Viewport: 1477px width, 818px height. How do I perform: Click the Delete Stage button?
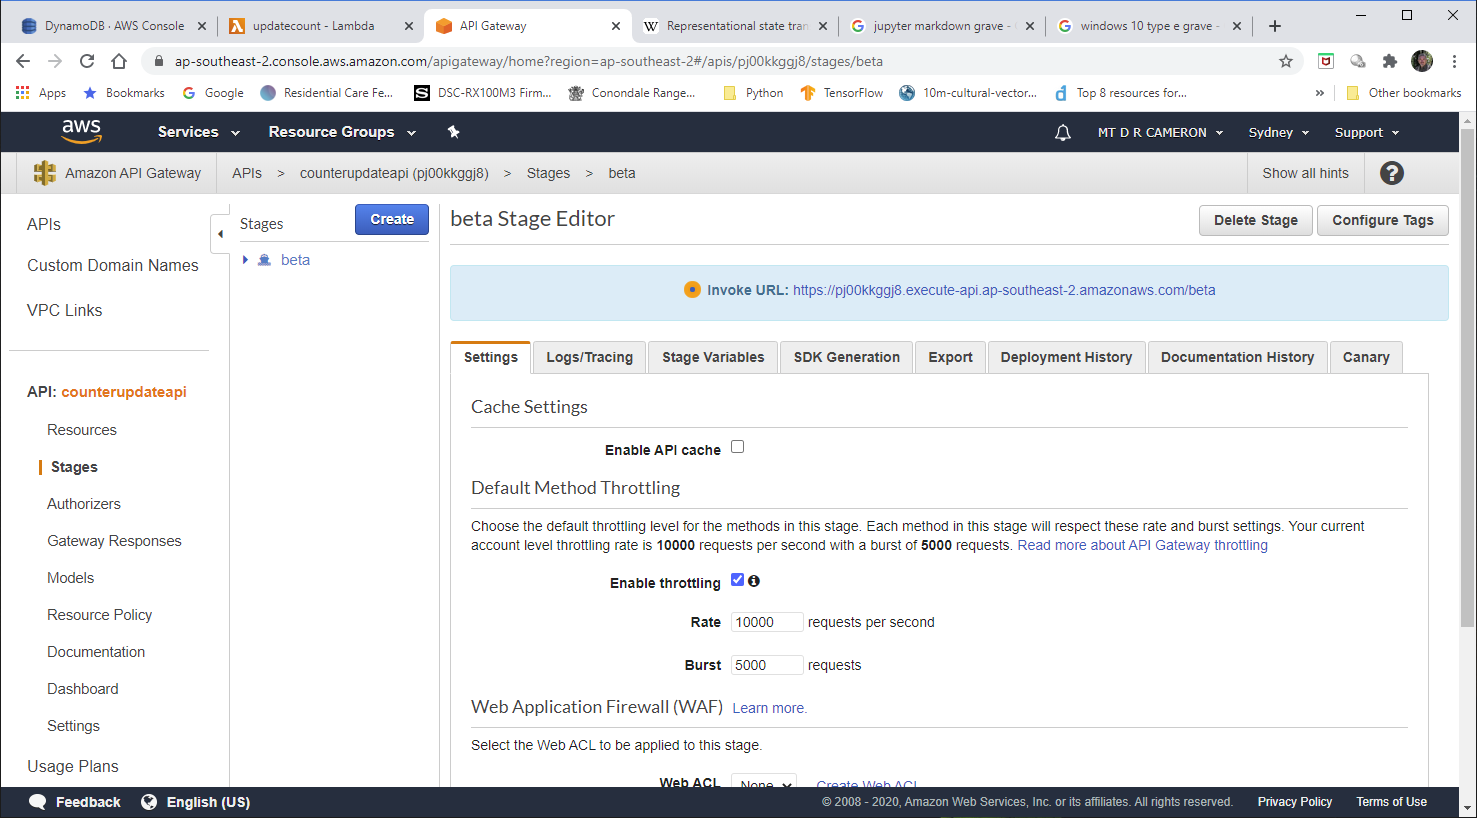(1256, 220)
